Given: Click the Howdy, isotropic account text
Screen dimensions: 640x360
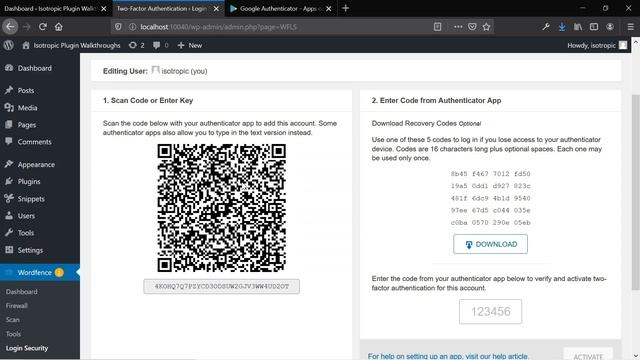Looking at the screenshot, I should tap(591, 45).
